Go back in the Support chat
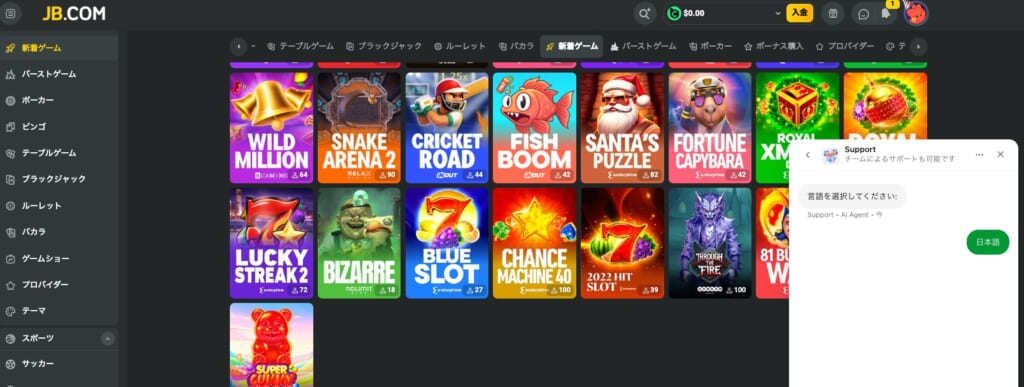 807,155
